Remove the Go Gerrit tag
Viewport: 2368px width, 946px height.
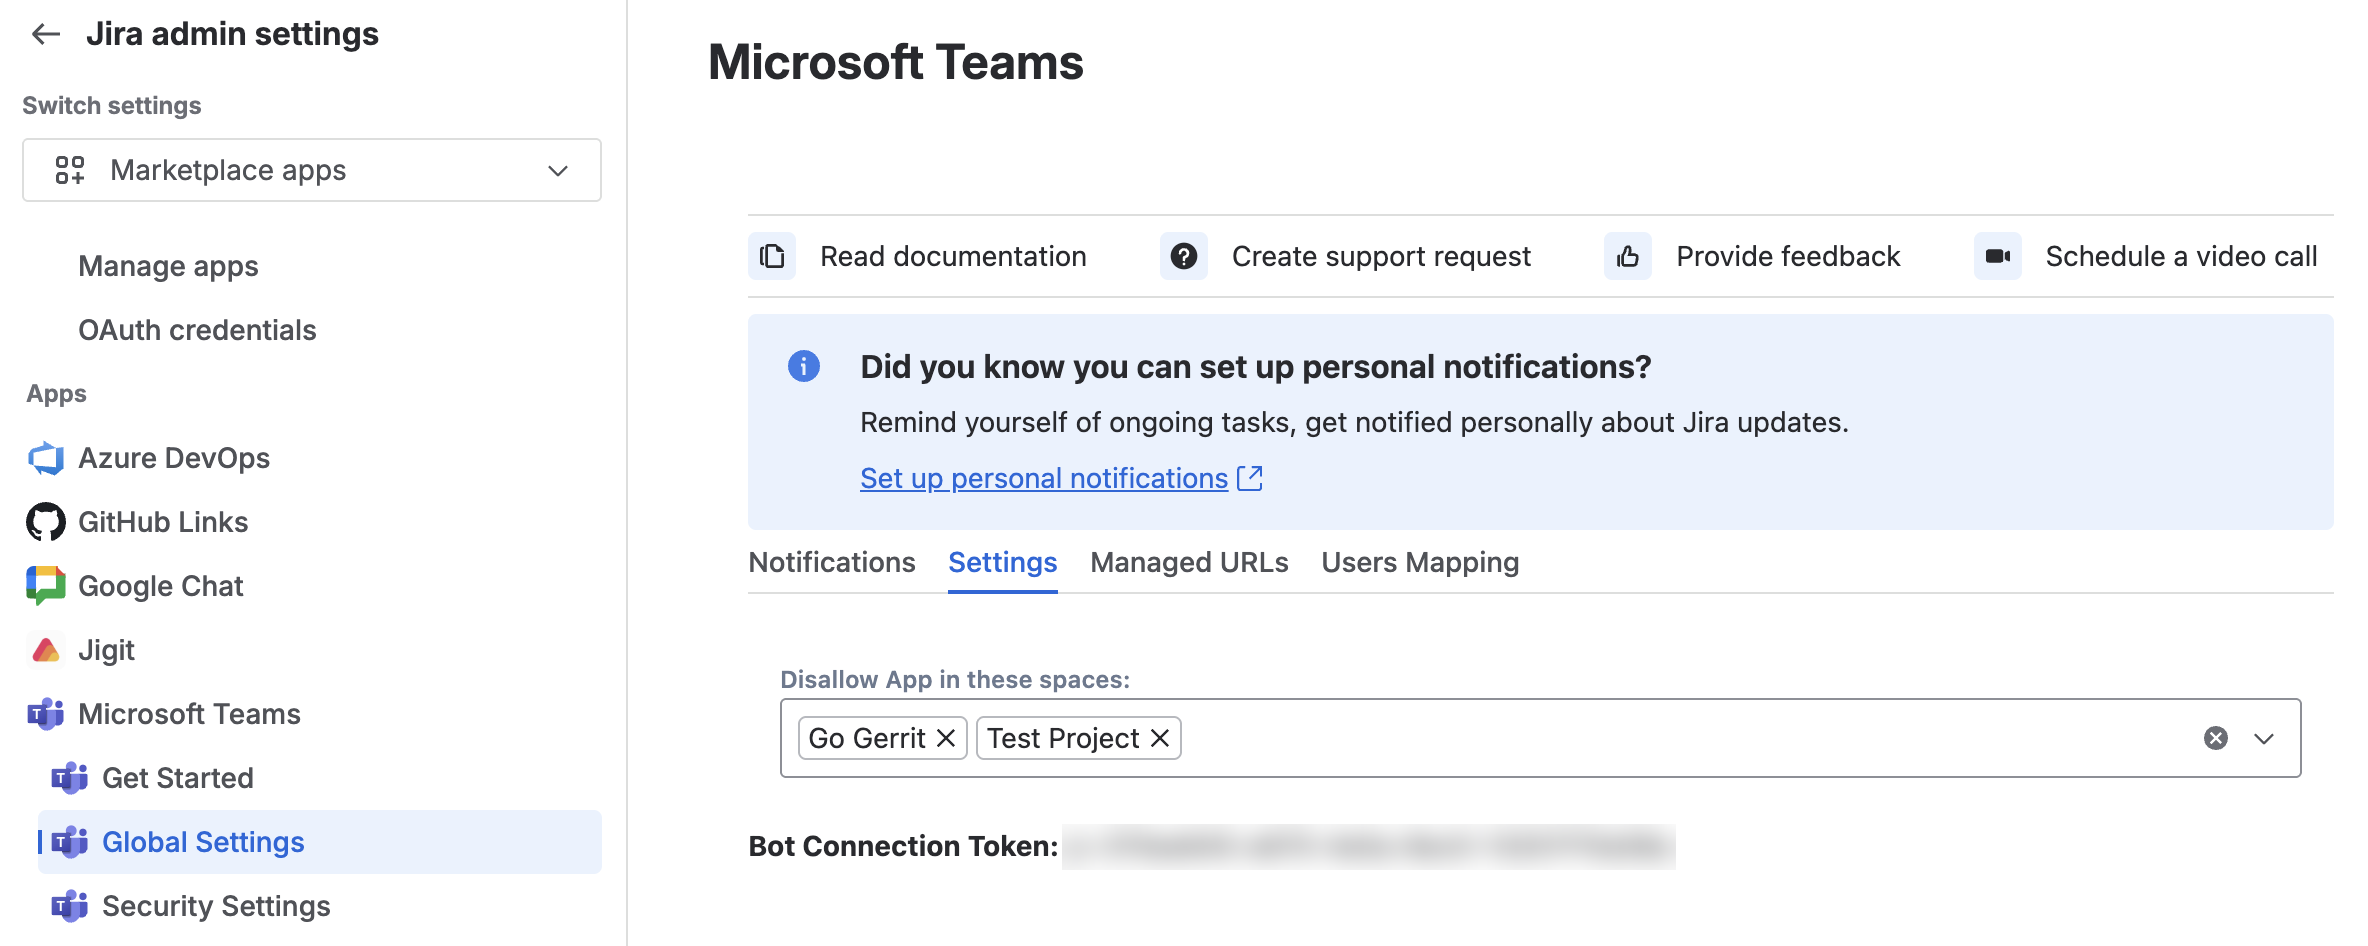(x=946, y=738)
